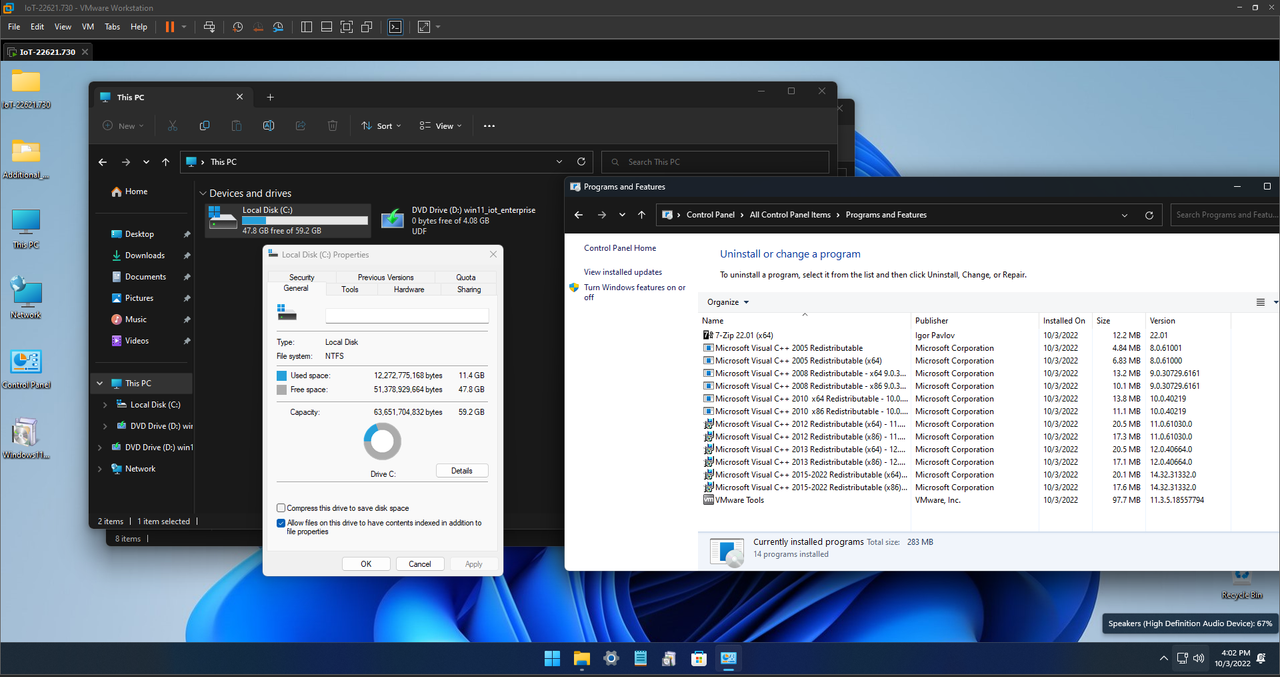Open the View dropdown in File Explorer
The image size is (1280, 677).
(441, 126)
